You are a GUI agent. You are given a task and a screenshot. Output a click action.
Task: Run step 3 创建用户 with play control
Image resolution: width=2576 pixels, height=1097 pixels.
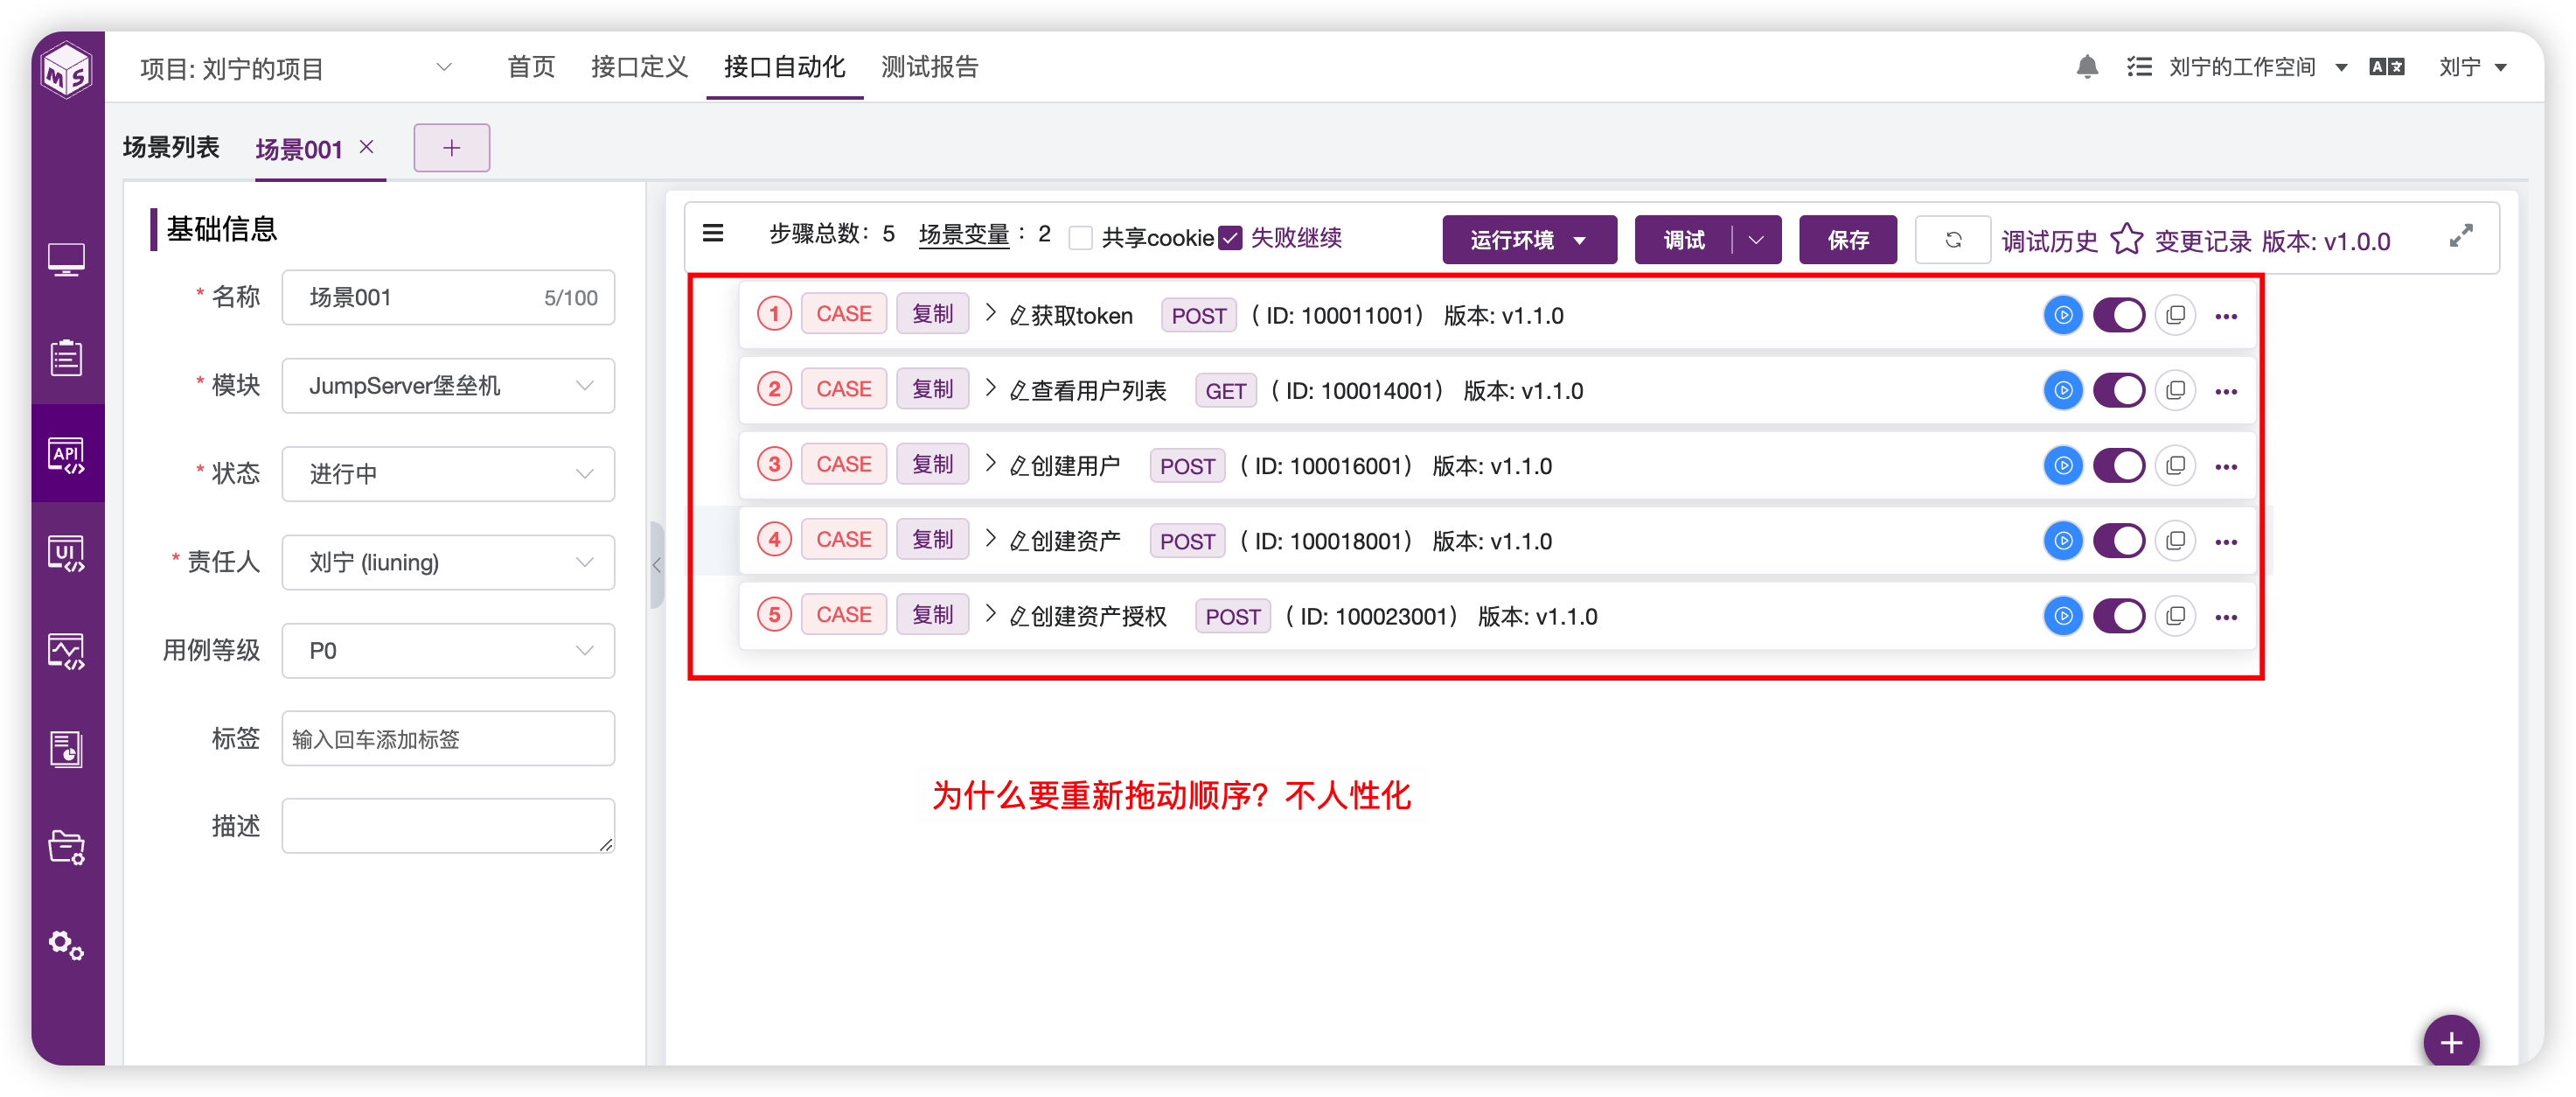pyautogui.click(x=2062, y=465)
